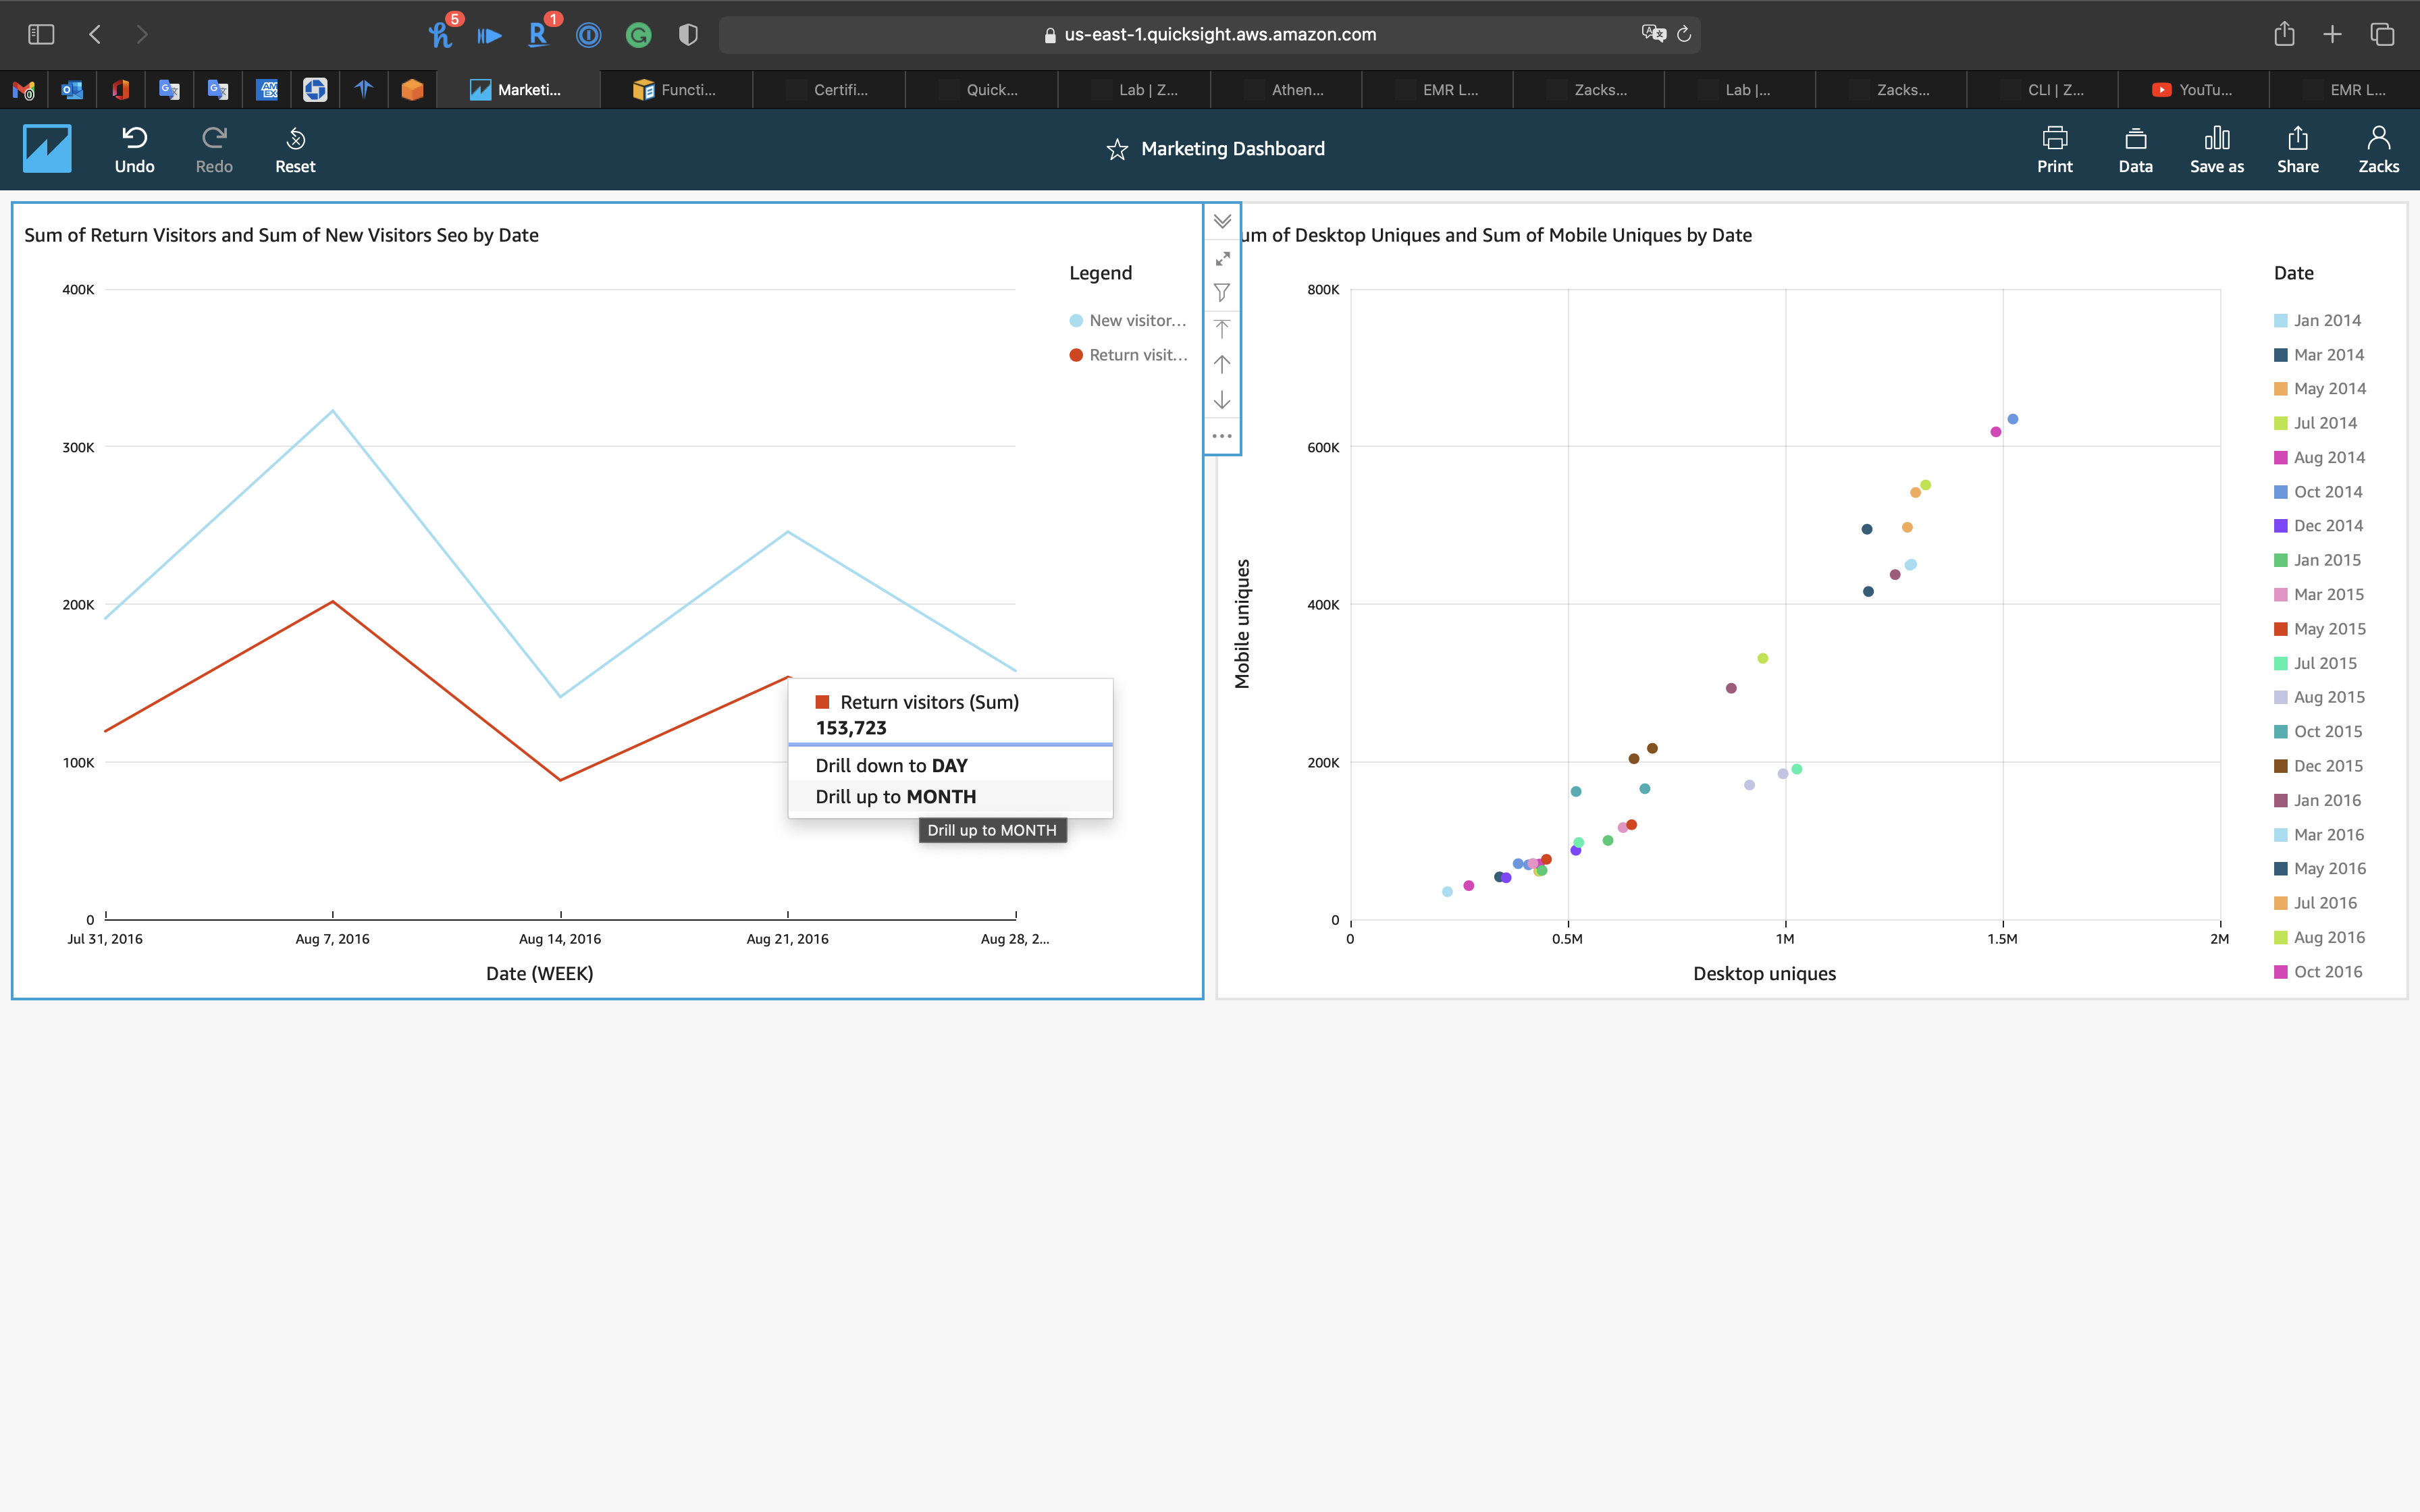The width and height of the screenshot is (2420, 1512).
Task: Open the visual's filter funnel icon
Action: 1222,293
